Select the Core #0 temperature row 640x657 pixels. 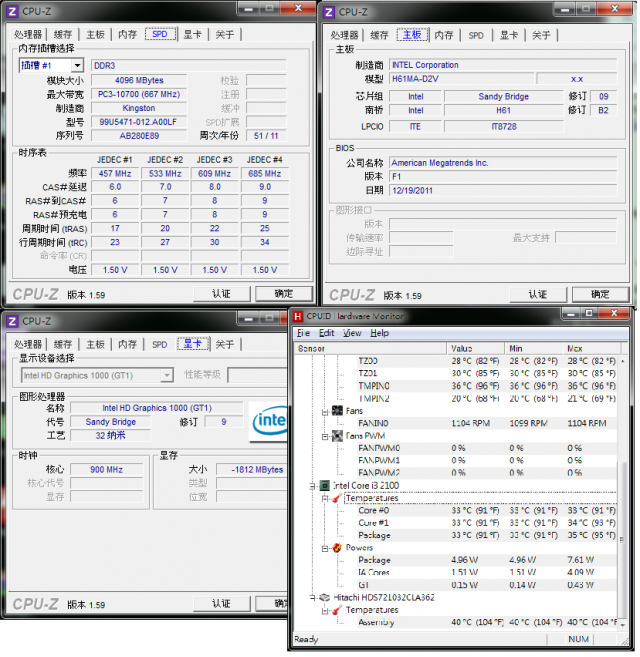(x=486, y=511)
